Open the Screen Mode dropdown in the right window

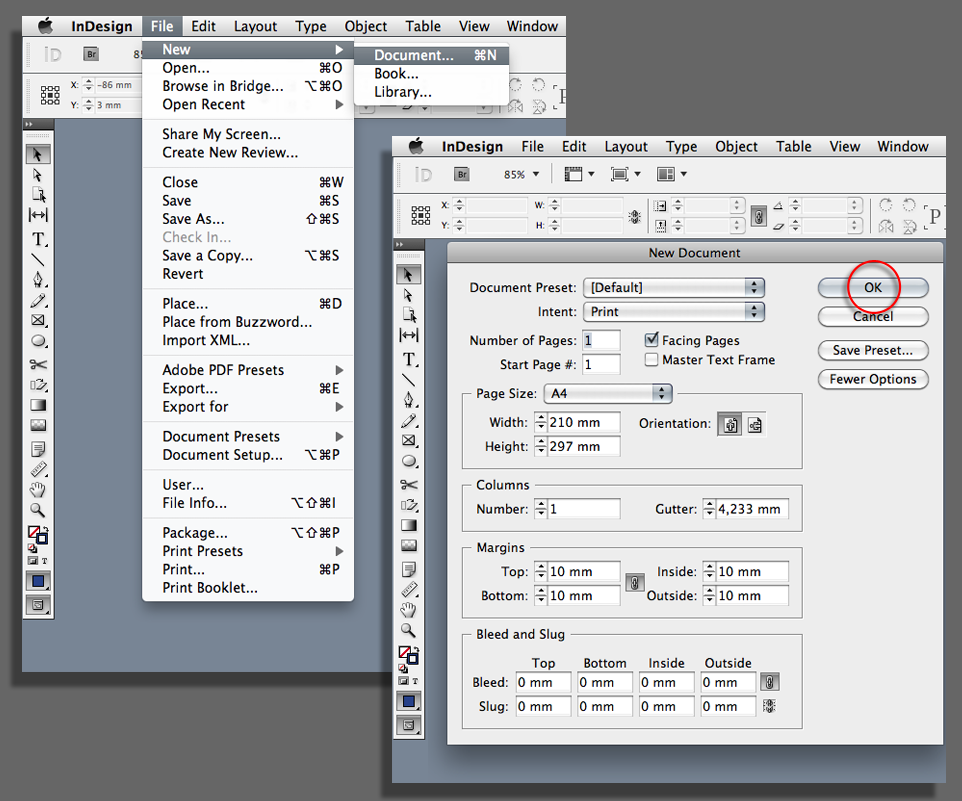click(625, 174)
